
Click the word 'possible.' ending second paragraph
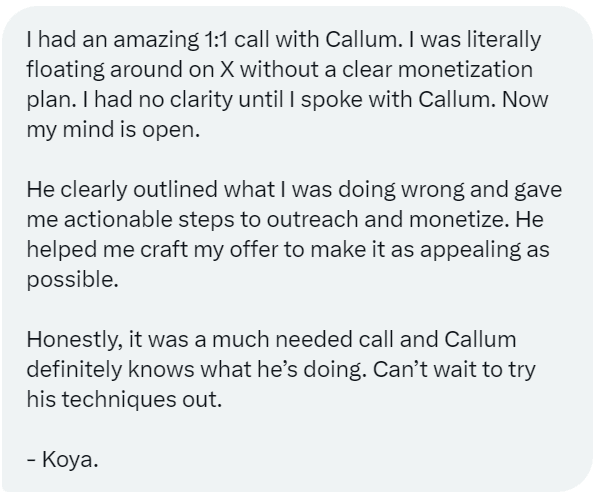coord(73,281)
